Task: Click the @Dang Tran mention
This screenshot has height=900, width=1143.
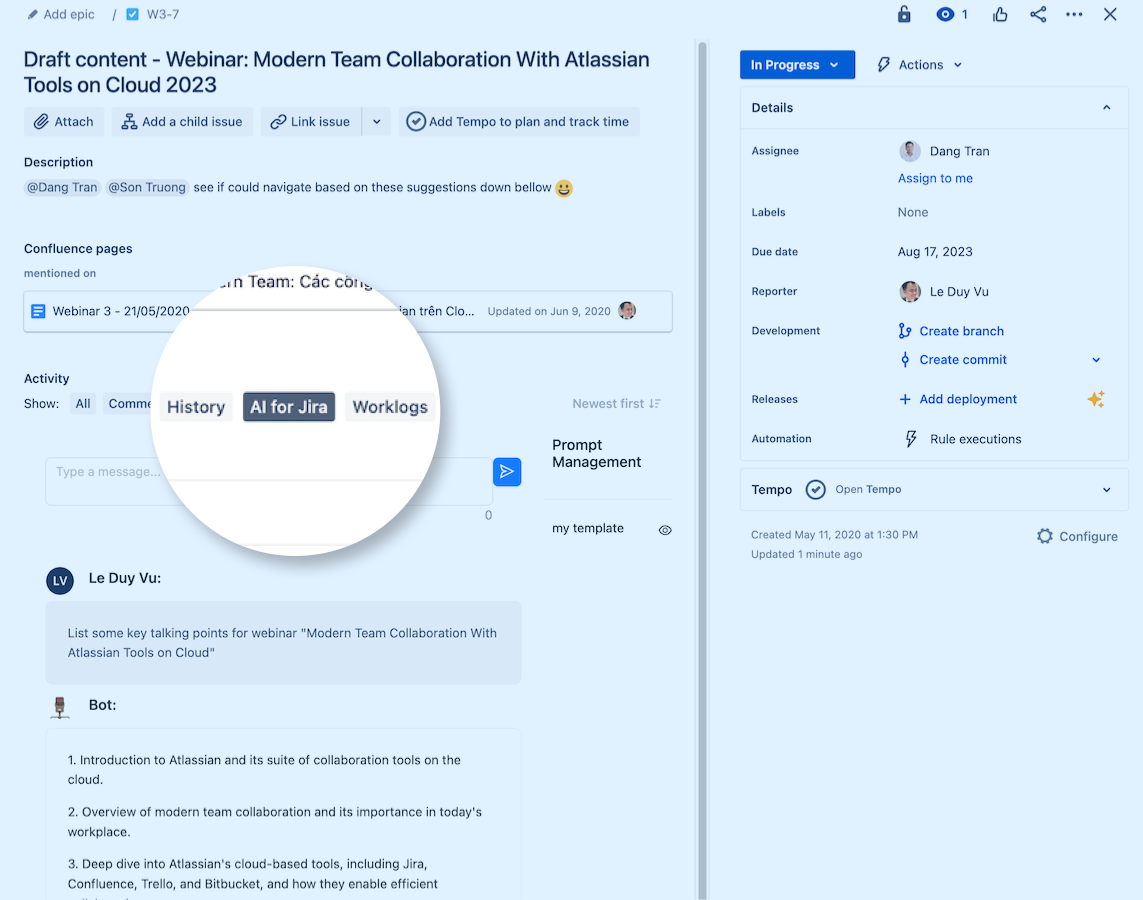Action: pyautogui.click(x=62, y=187)
